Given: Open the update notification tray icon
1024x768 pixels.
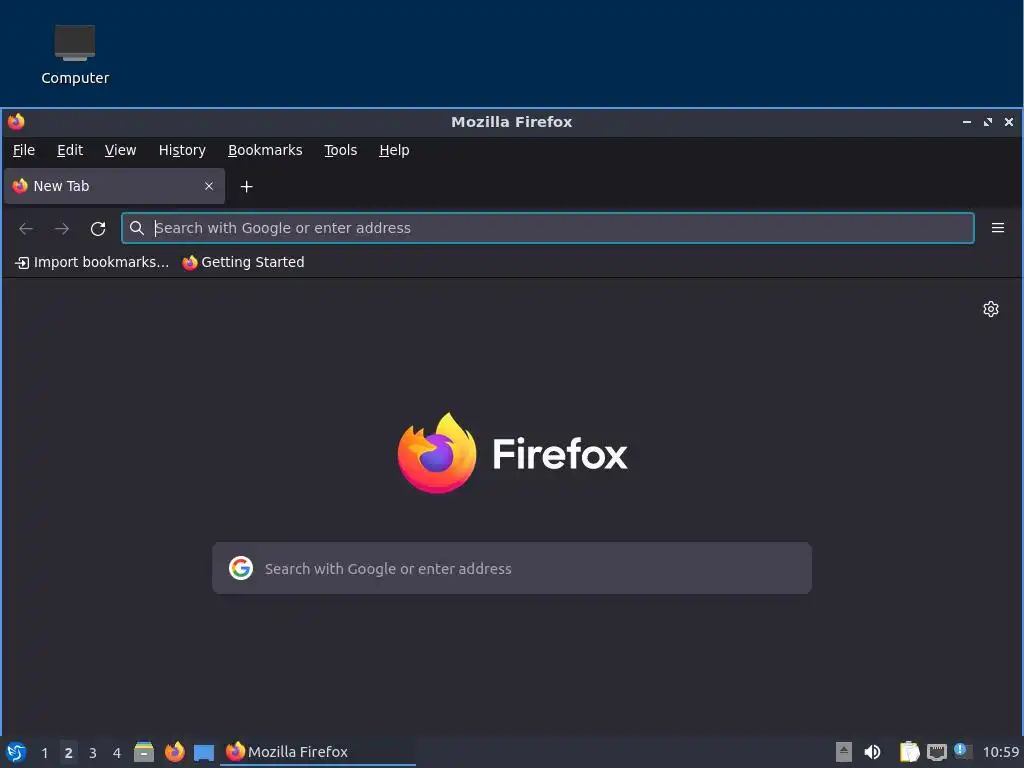Looking at the screenshot, I should click(963, 752).
